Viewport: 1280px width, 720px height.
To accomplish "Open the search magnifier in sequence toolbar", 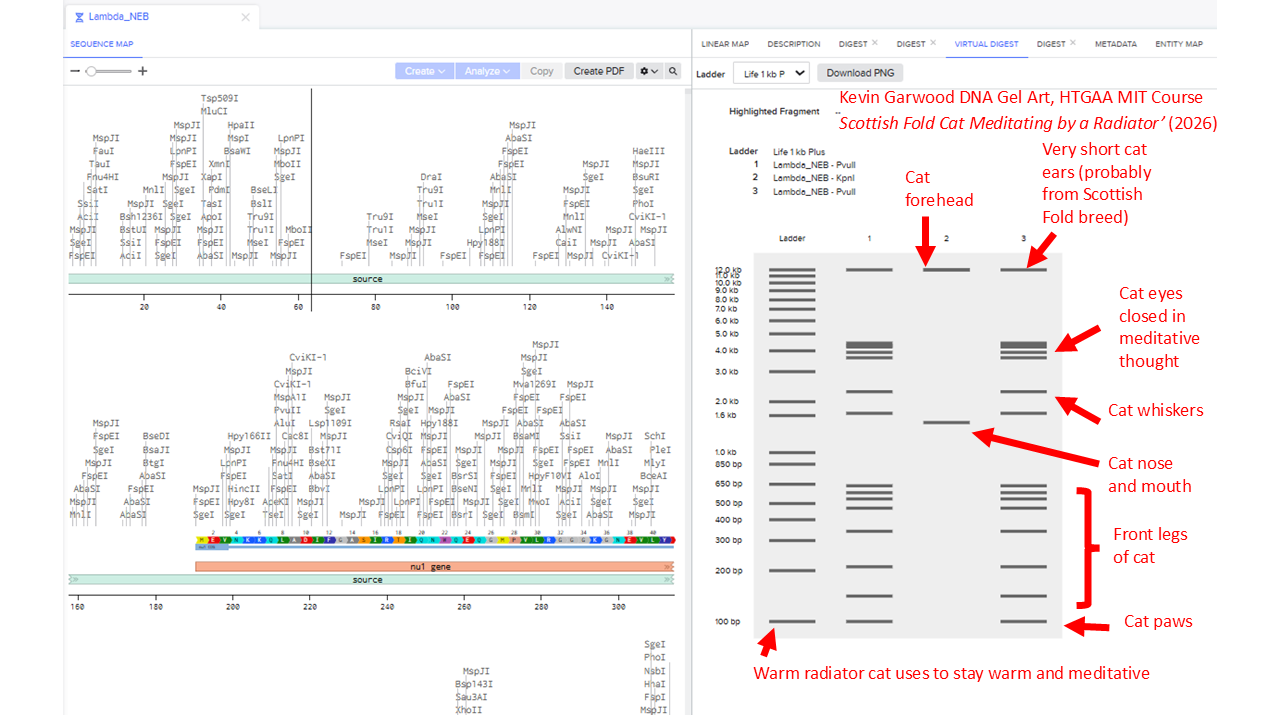I will coord(673,71).
